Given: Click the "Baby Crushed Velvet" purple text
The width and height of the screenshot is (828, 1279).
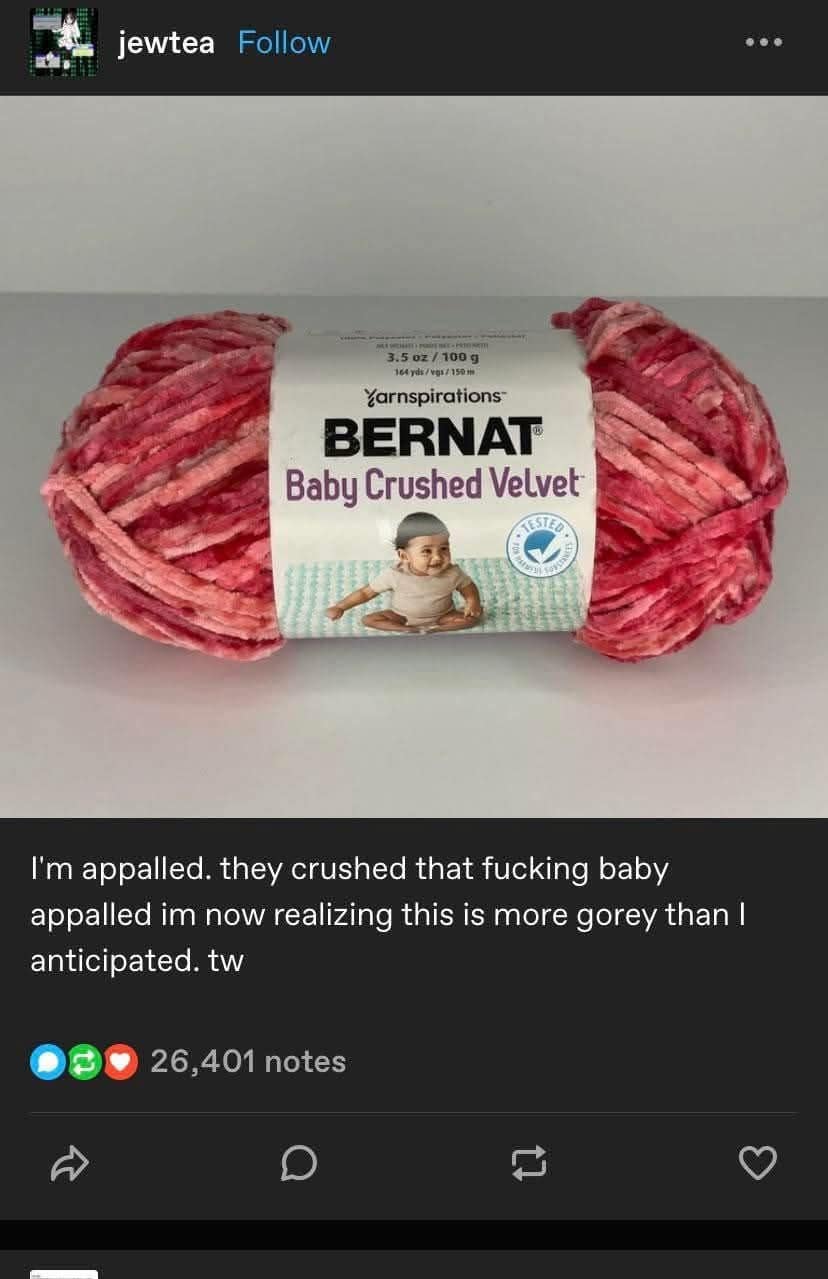Looking at the screenshot, I should (x=433, y=486).
